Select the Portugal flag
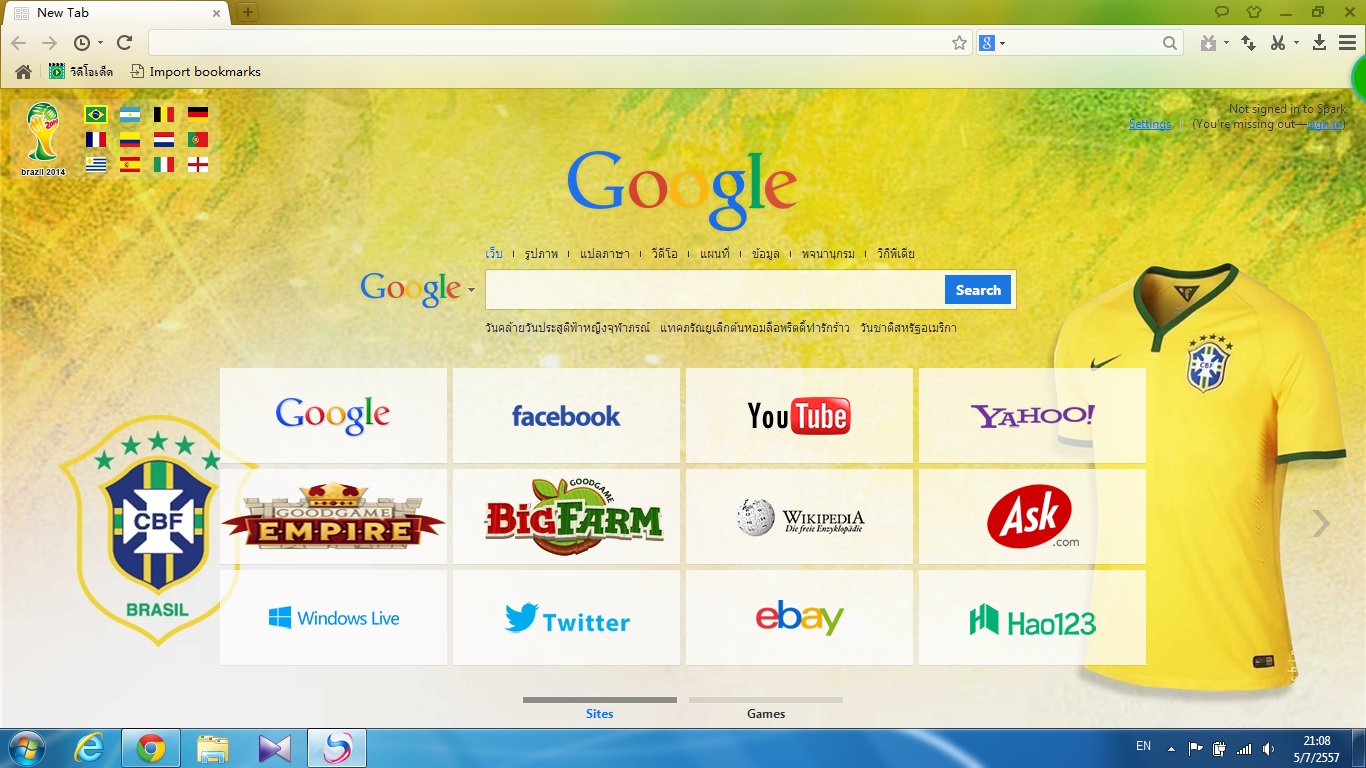 (198, 139)
